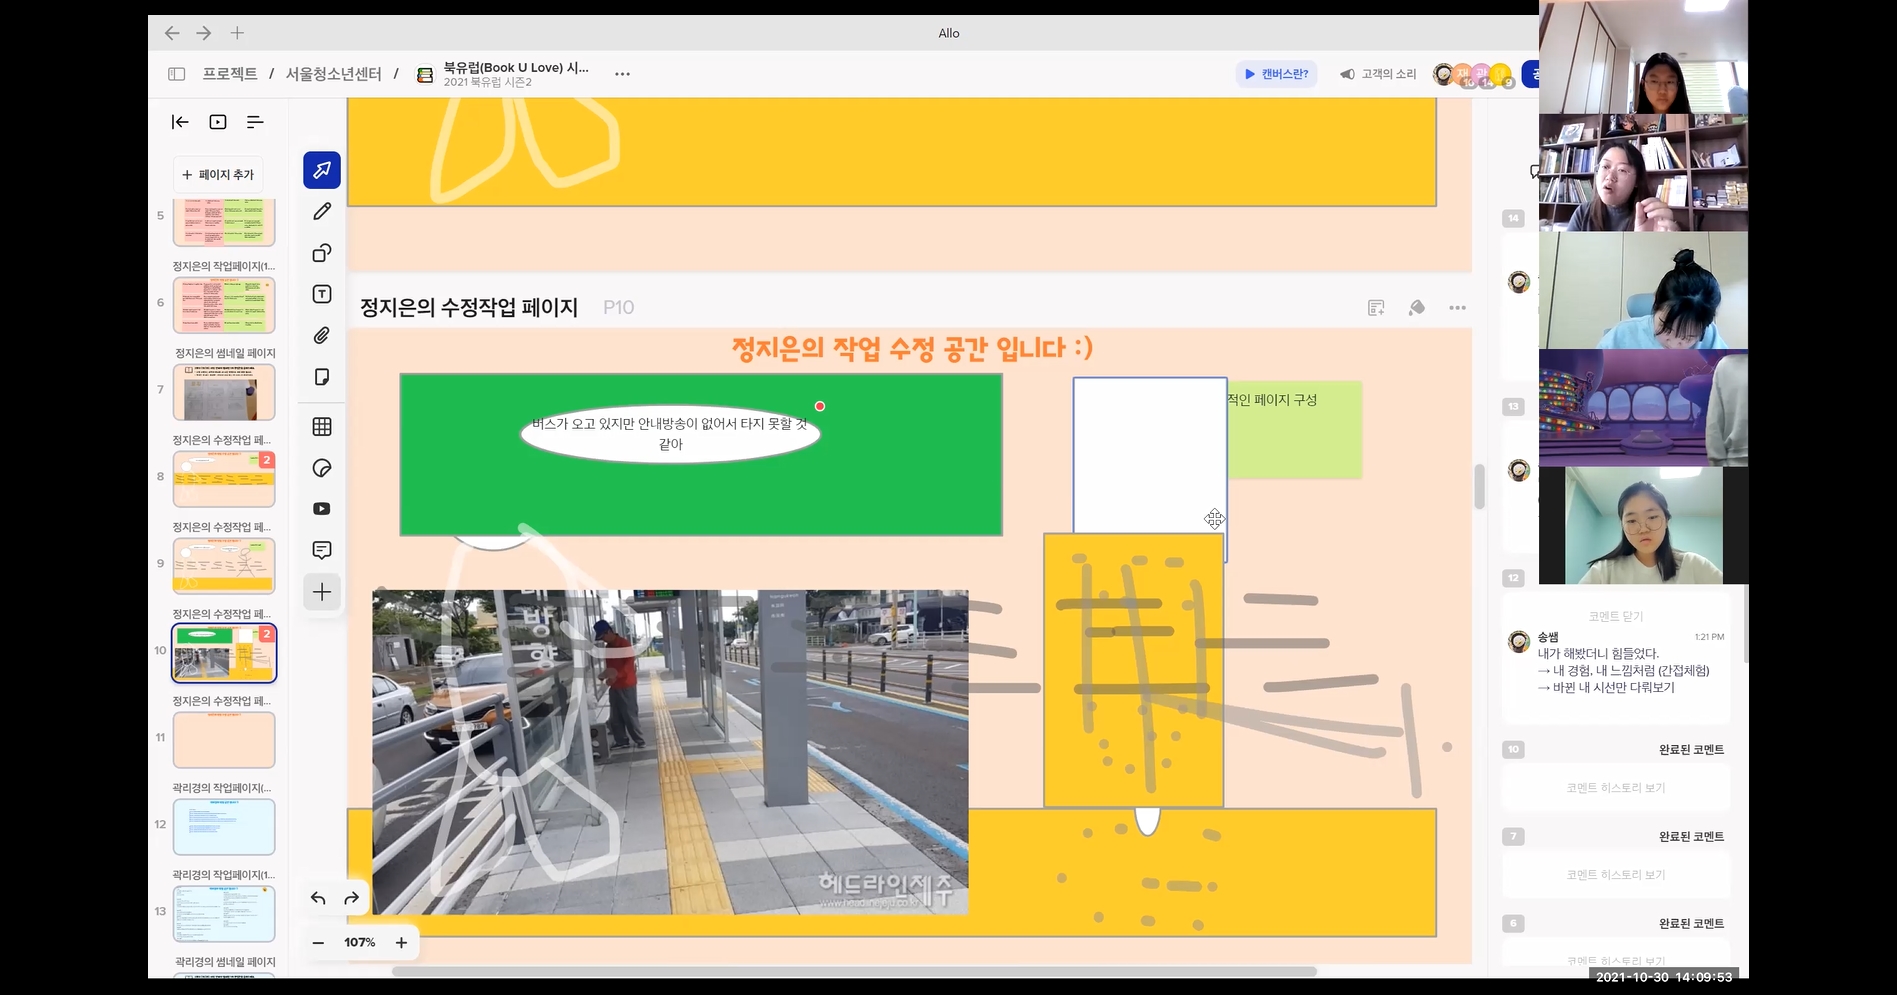Open page P10 more options menu
Viewport: 1897px width, 995px height.
point(1457,308)
